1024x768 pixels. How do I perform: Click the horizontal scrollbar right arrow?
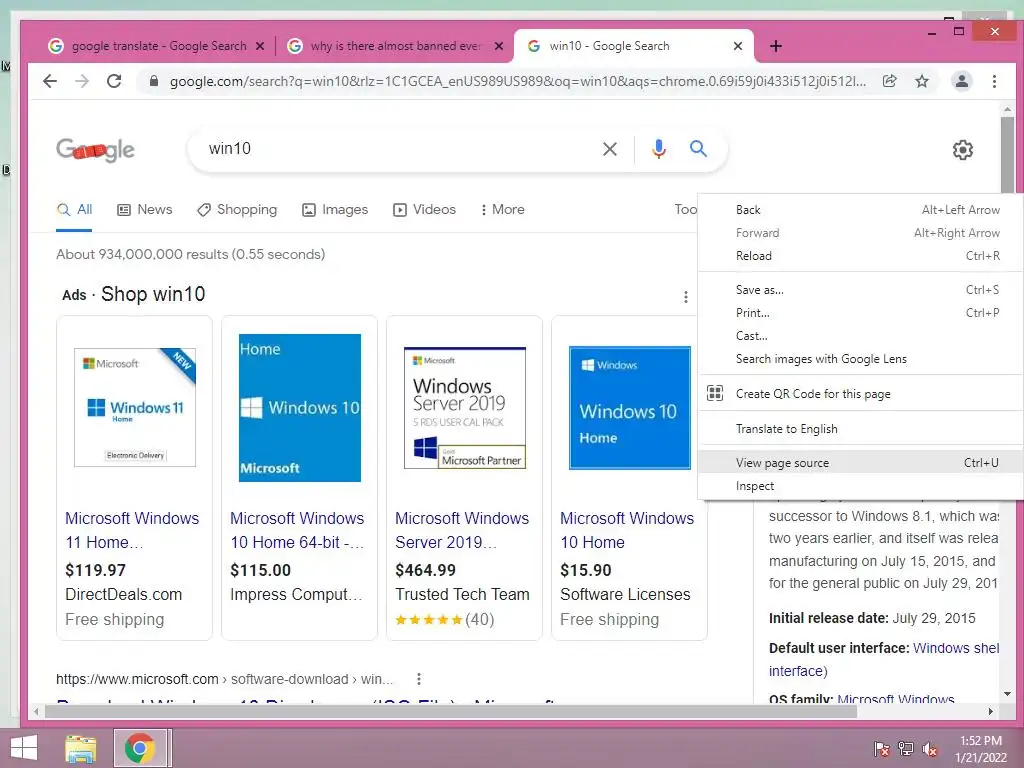[991, 711]
